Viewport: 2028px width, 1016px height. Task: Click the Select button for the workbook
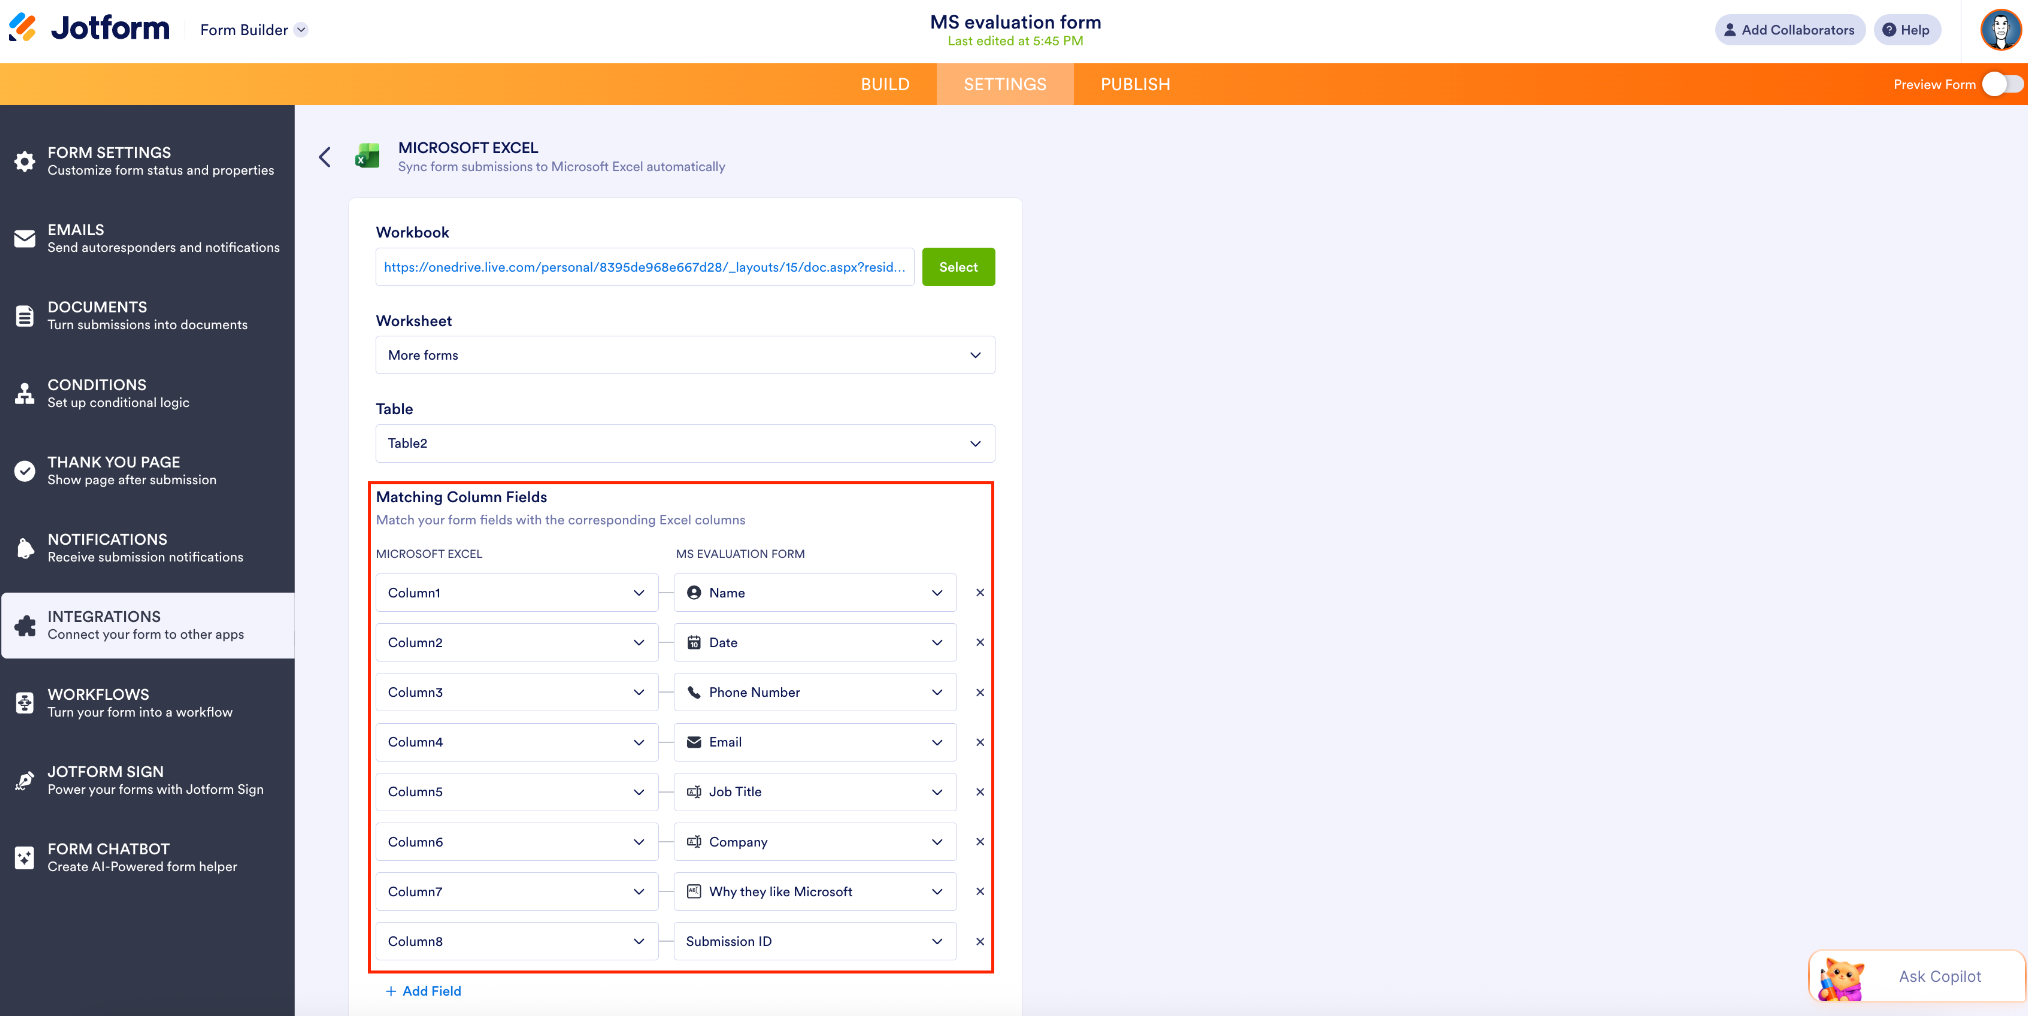pos(958,267)
